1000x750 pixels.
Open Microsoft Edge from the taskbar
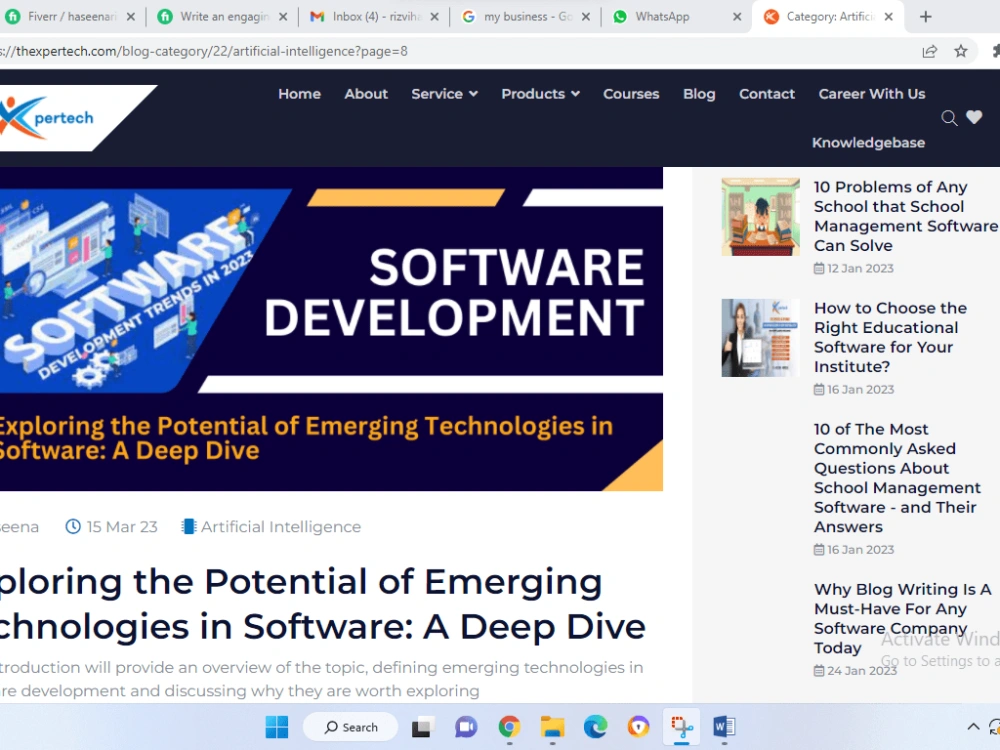tap(595, 727)
